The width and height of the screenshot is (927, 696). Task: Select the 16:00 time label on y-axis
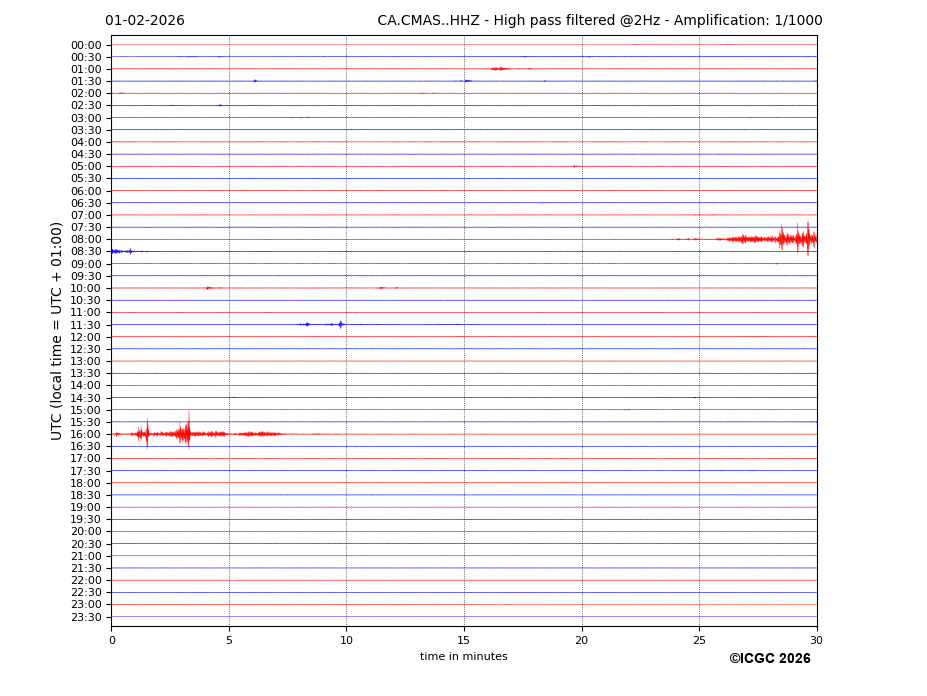tap(86, 434)
